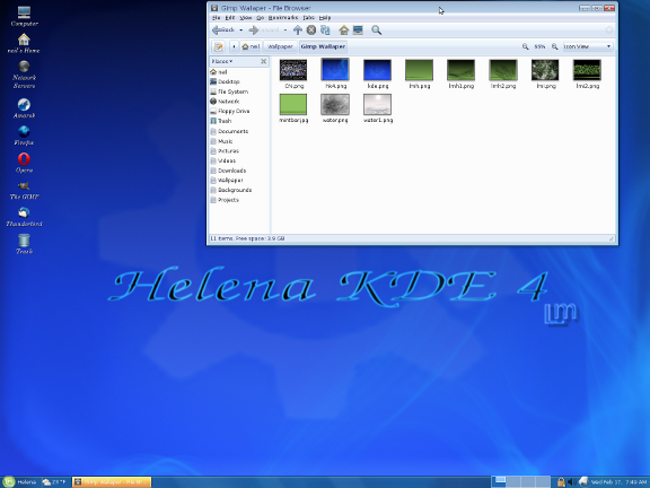Image resolution: width=650 pixels, height=488 pixels.
Task: Select the lmi.png thumbnail
Action: coord(545,70)
